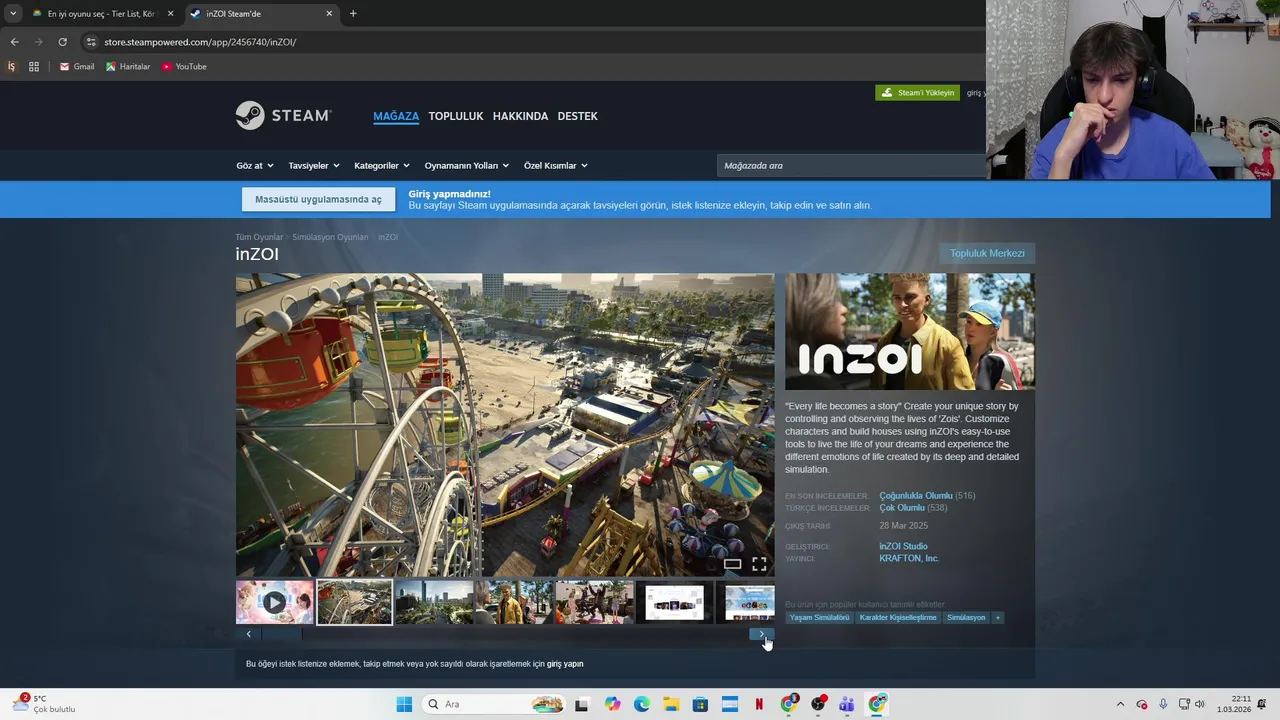Select the city skyline screenshot thumbnail
This screenshot has height=720, width=1280.
pyautogui.click(x=434, y=602)
